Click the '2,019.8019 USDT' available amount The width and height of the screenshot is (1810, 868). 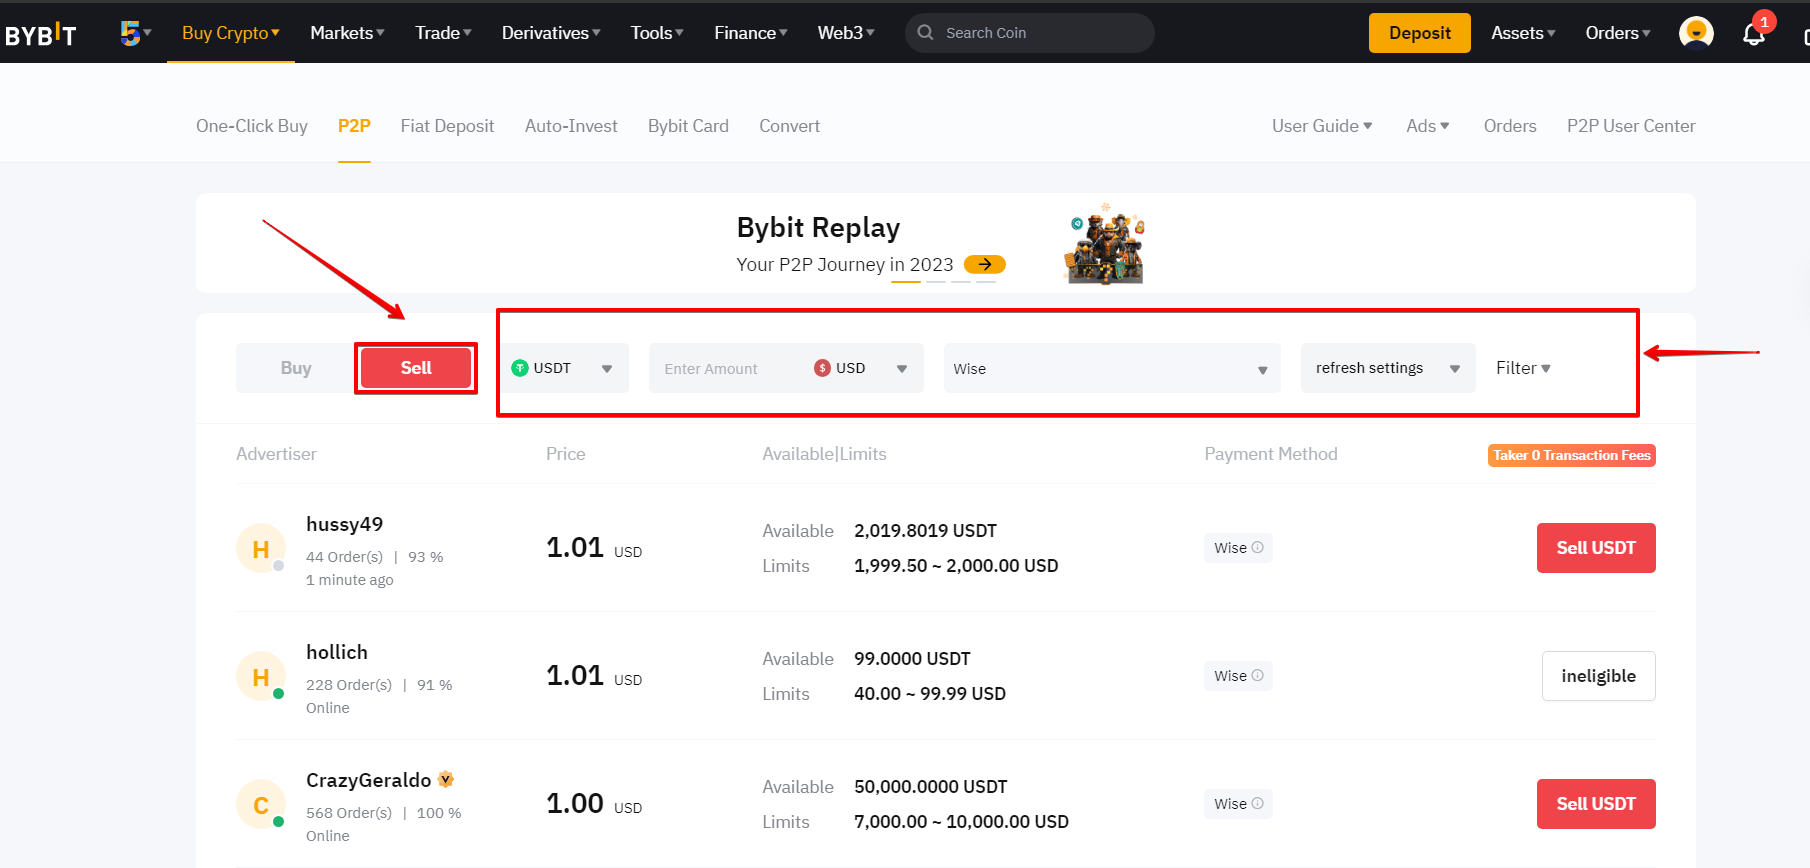[x=925, y=531]
